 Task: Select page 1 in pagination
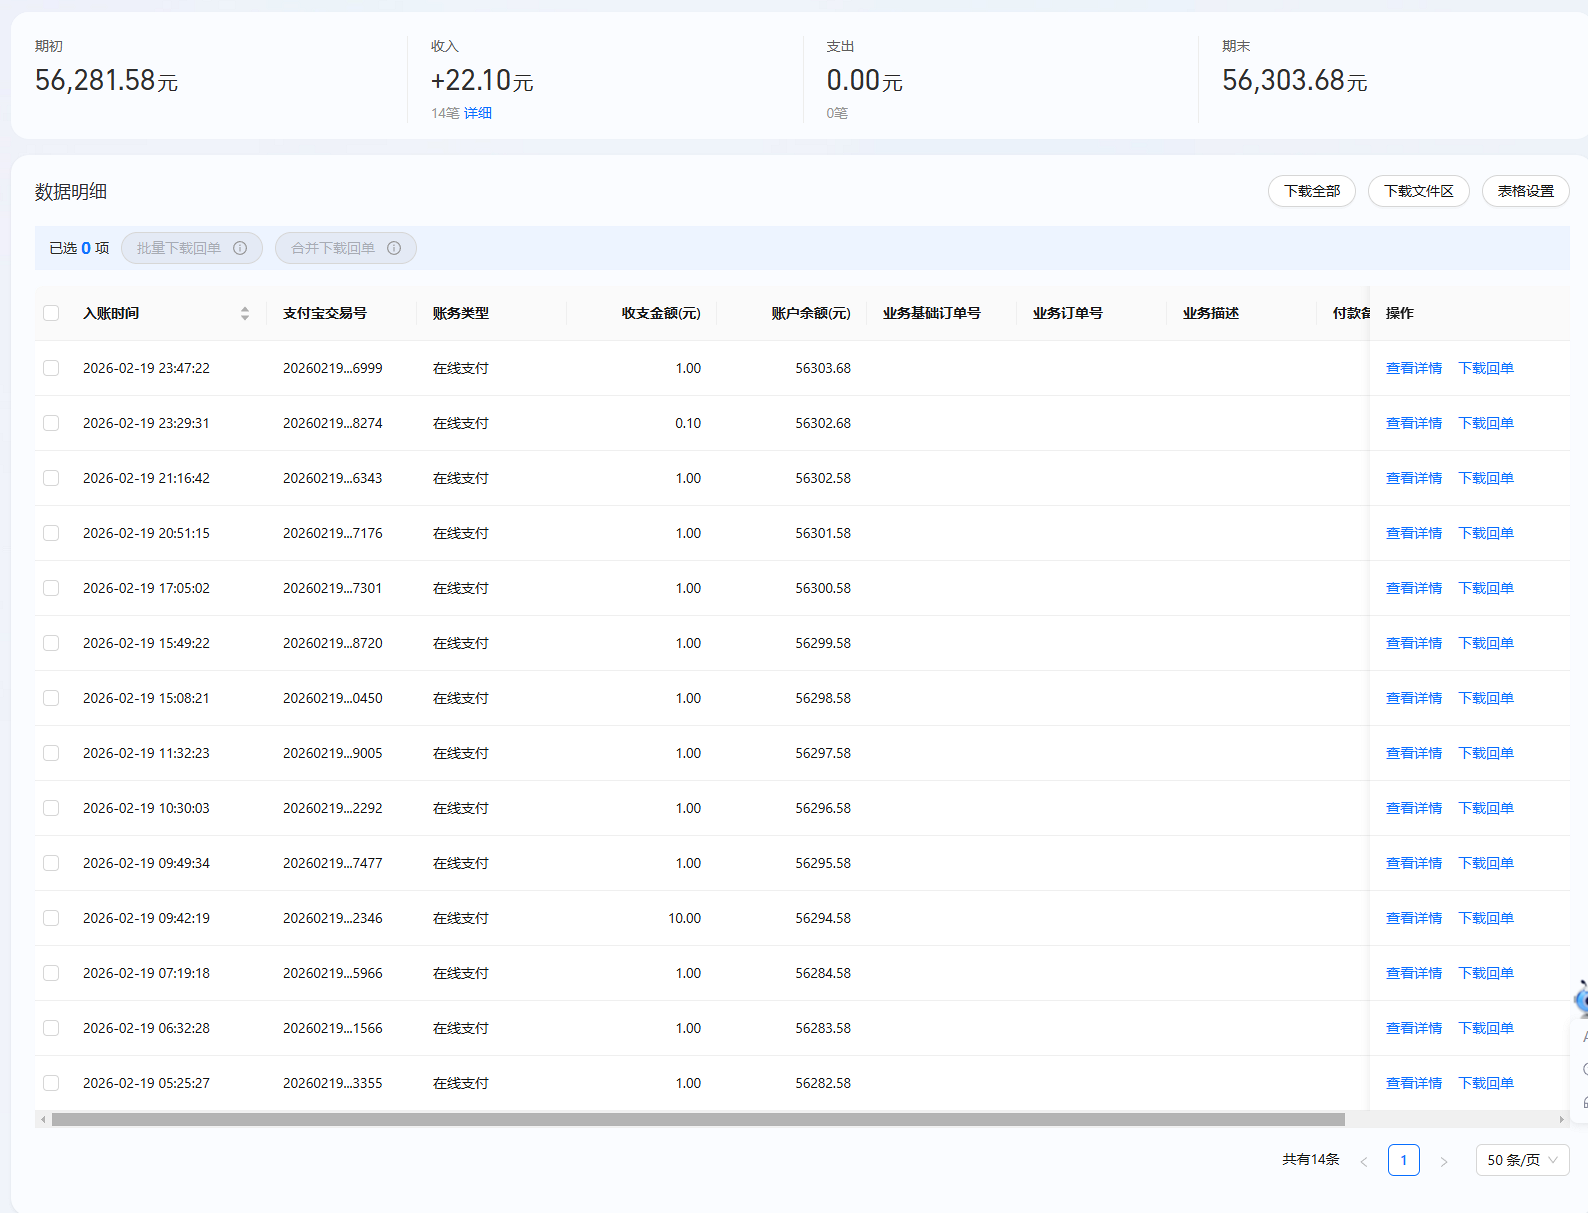tap(1403, 1160)
